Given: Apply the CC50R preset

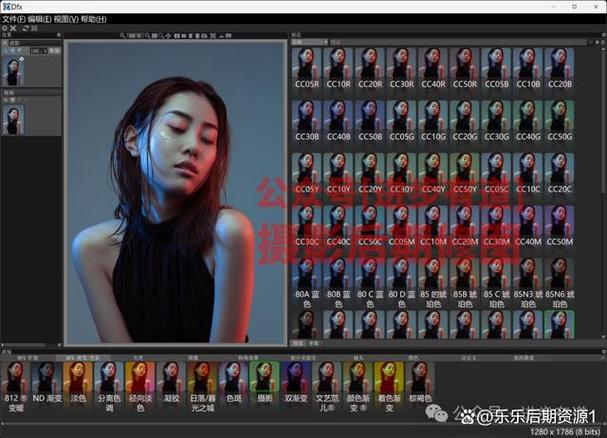Looking at the screenshot, I should click(465, 69).
